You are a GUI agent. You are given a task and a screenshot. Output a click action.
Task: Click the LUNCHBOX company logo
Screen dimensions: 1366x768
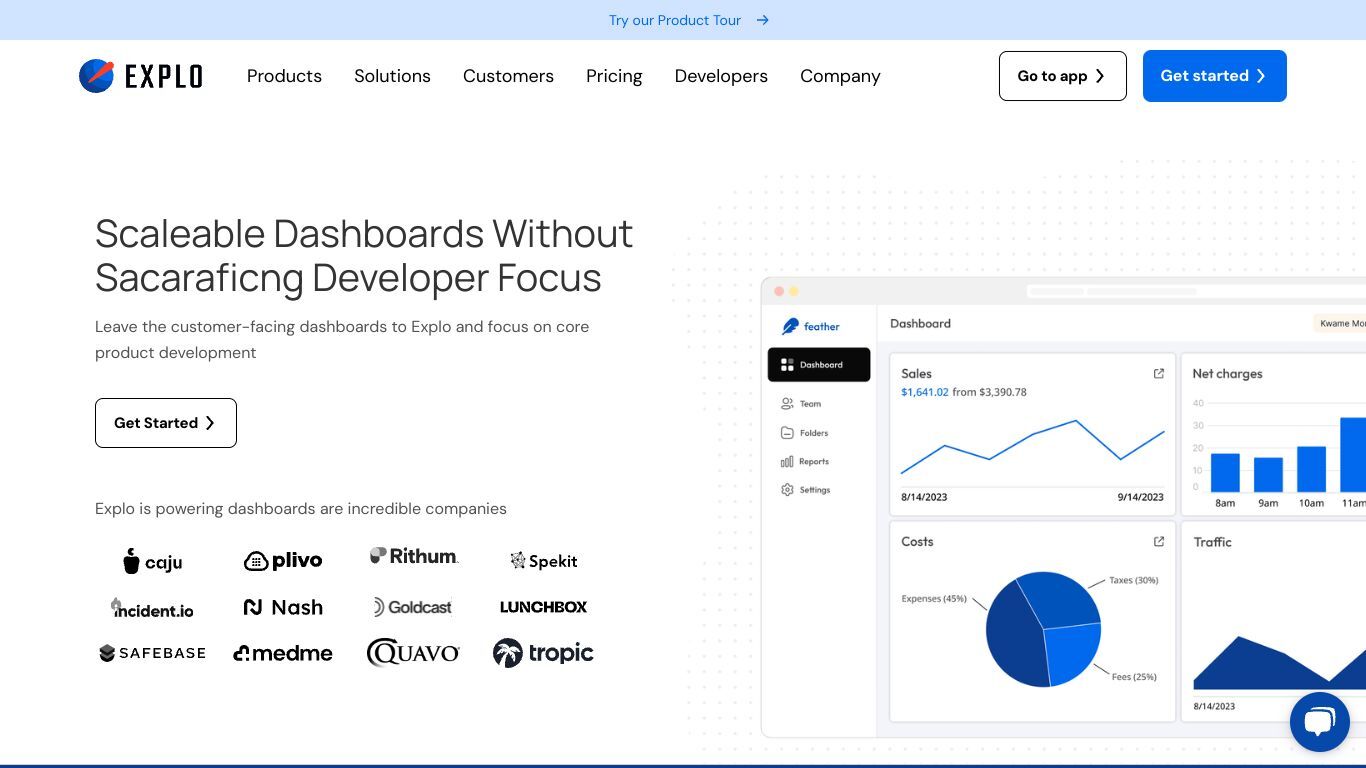point(543,607)
